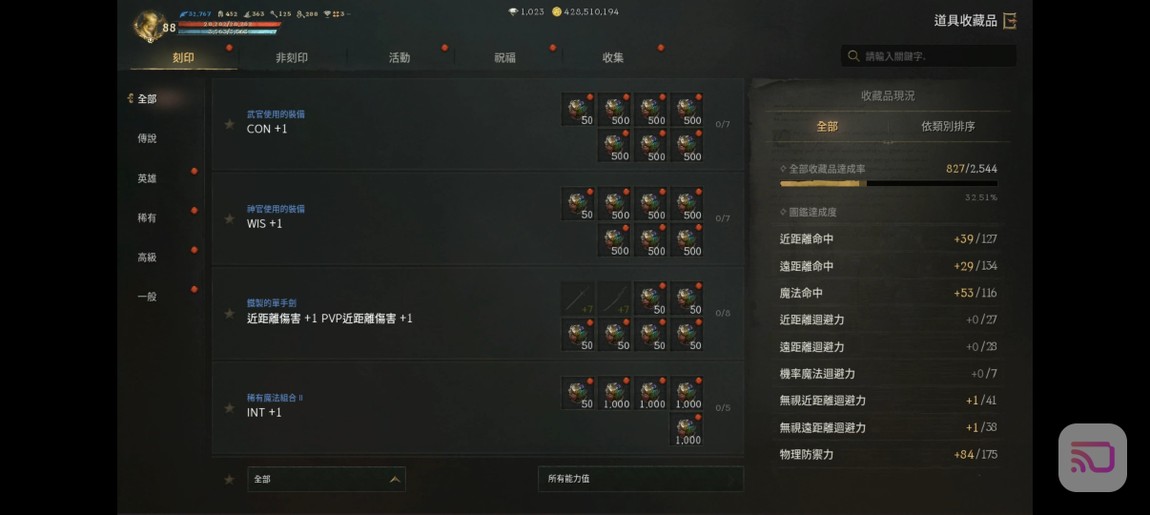Open the 全部 category dropdown at bottom
Image resolution: width=1150 pixels, height=515 pixels.
tap(326, 479)
